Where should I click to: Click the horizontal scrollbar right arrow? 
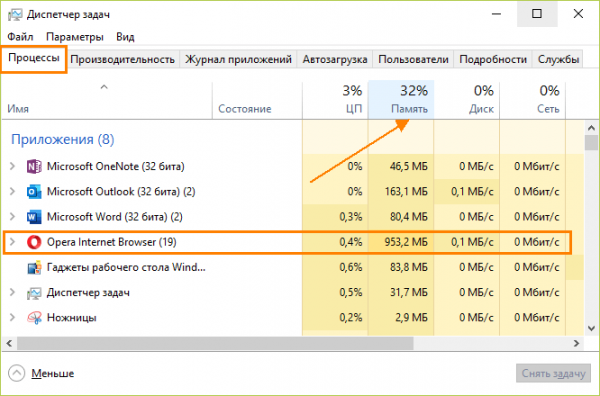coord(576,344)
